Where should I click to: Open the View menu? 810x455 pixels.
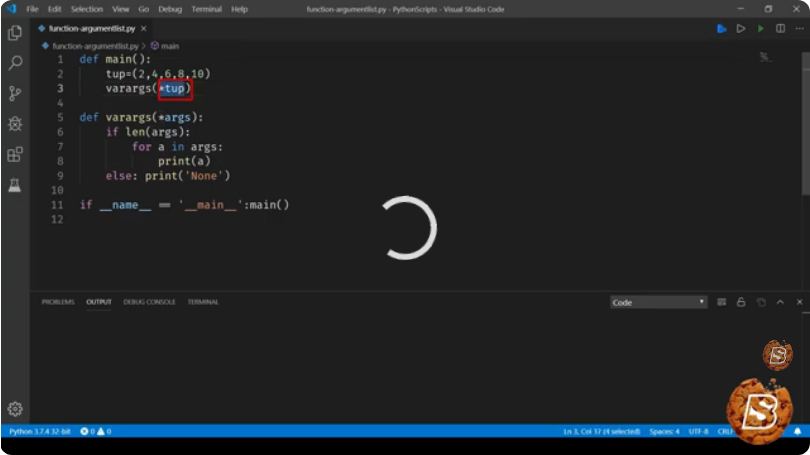tap(121, 9)
